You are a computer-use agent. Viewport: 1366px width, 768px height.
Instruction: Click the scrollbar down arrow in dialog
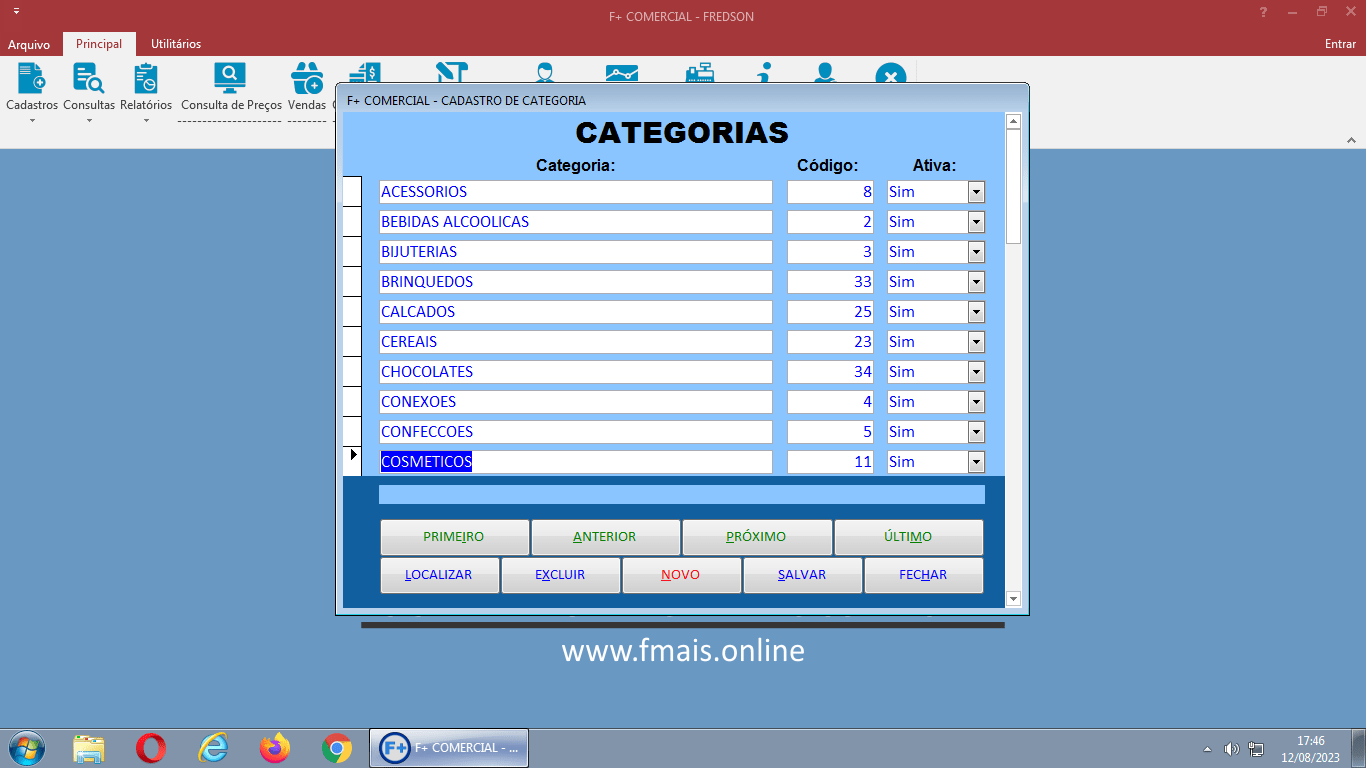[x=1013, y=599]
